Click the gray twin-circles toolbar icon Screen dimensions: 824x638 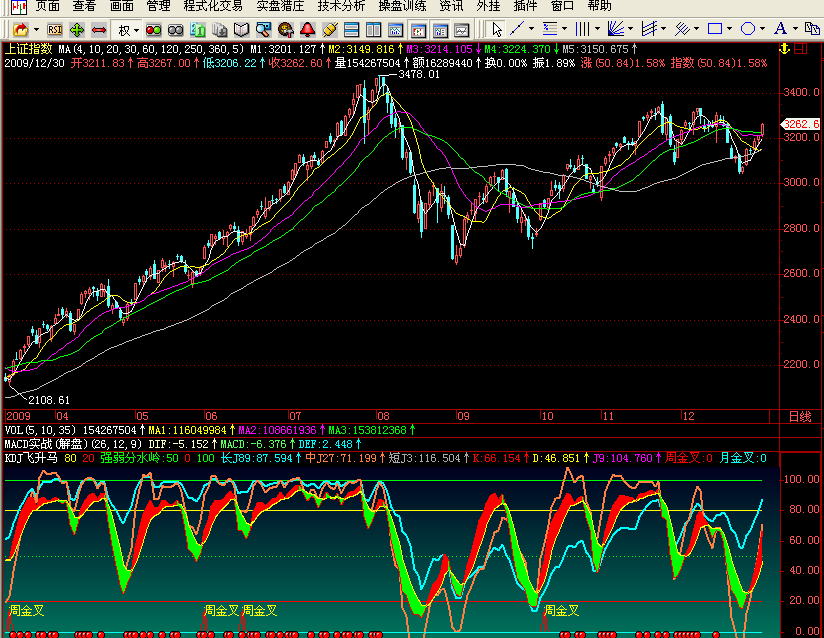(x=176, y=29)
